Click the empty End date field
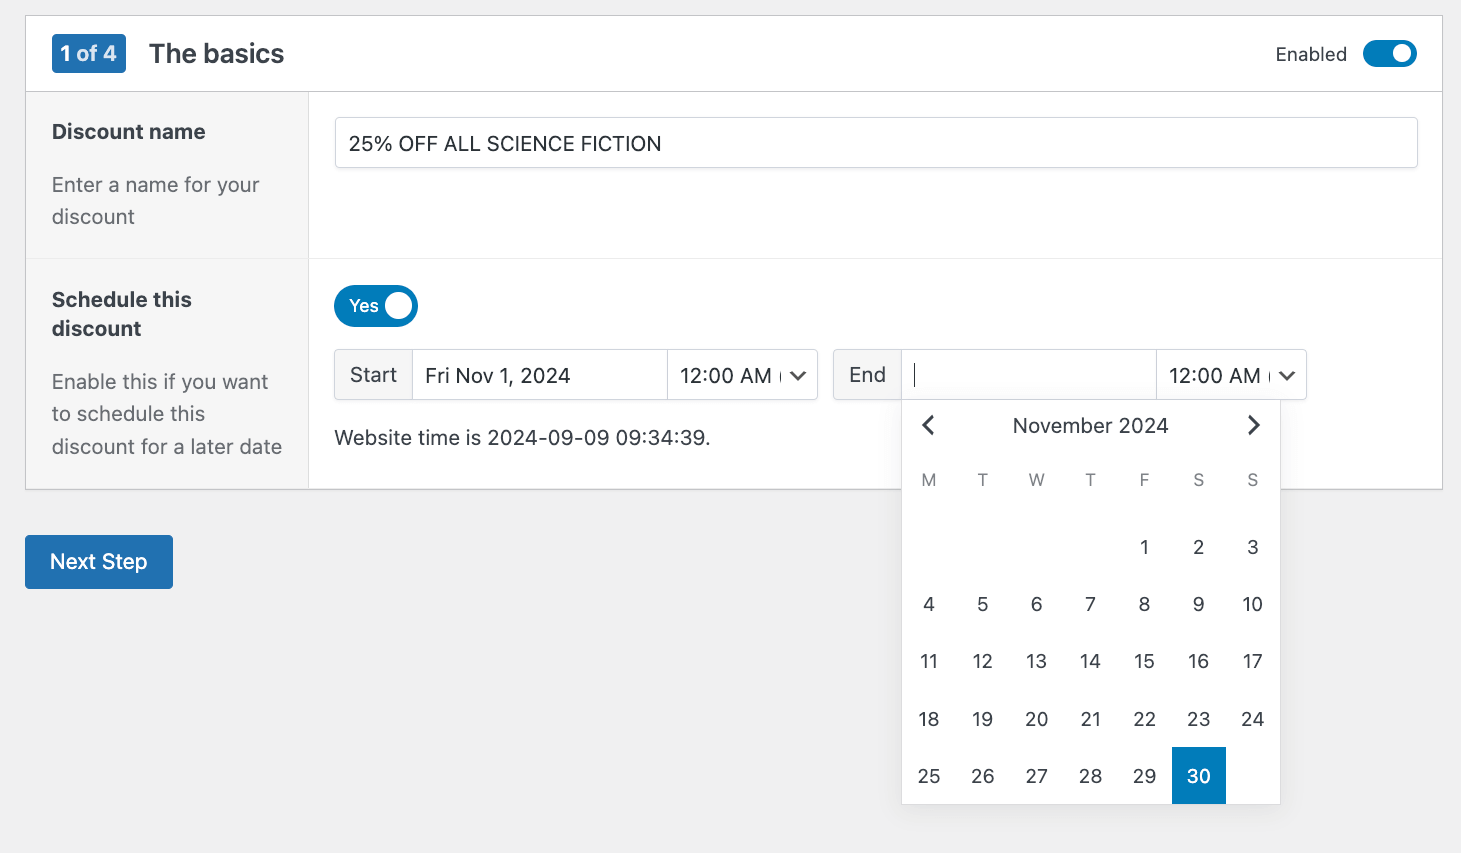This screenshot has width=1461, height=853. click(1028, 374)
